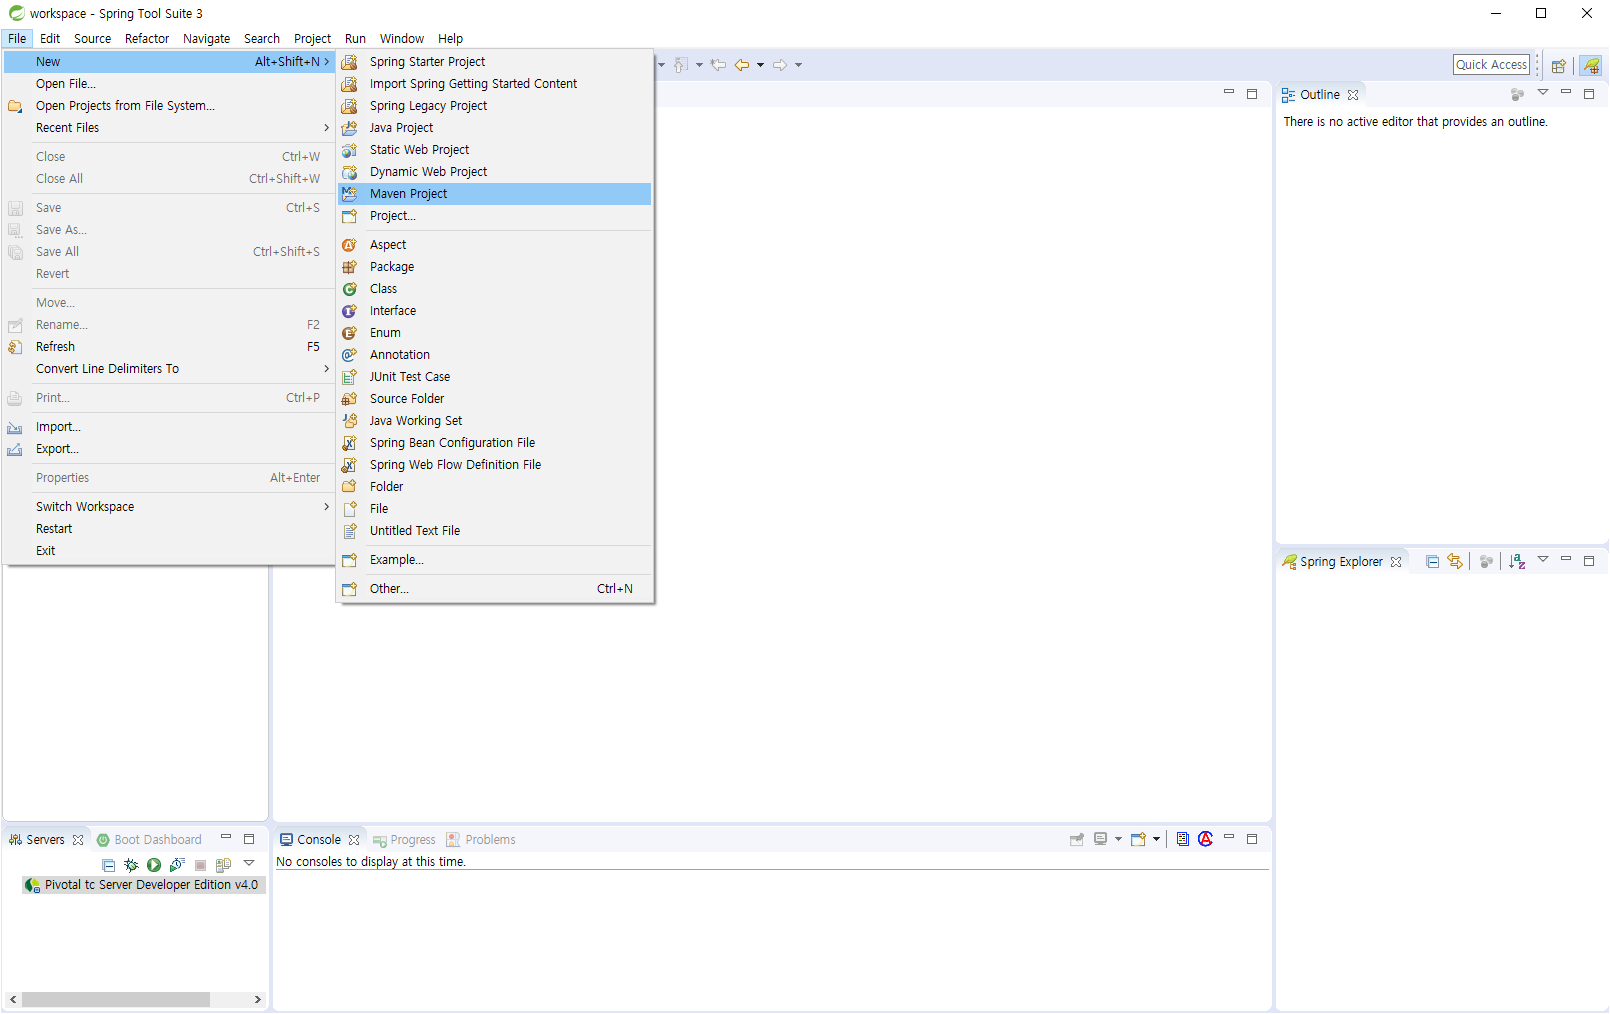Collapse all in Servers view
Image resolution: width=1610 pixels, height=1014 pixels.
108,865
